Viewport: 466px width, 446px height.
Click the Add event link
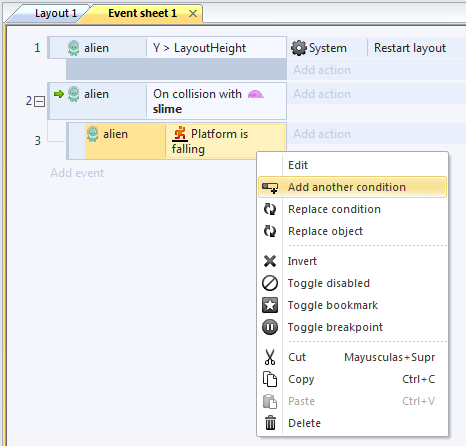pyautogui.click(x=77, y=173)
